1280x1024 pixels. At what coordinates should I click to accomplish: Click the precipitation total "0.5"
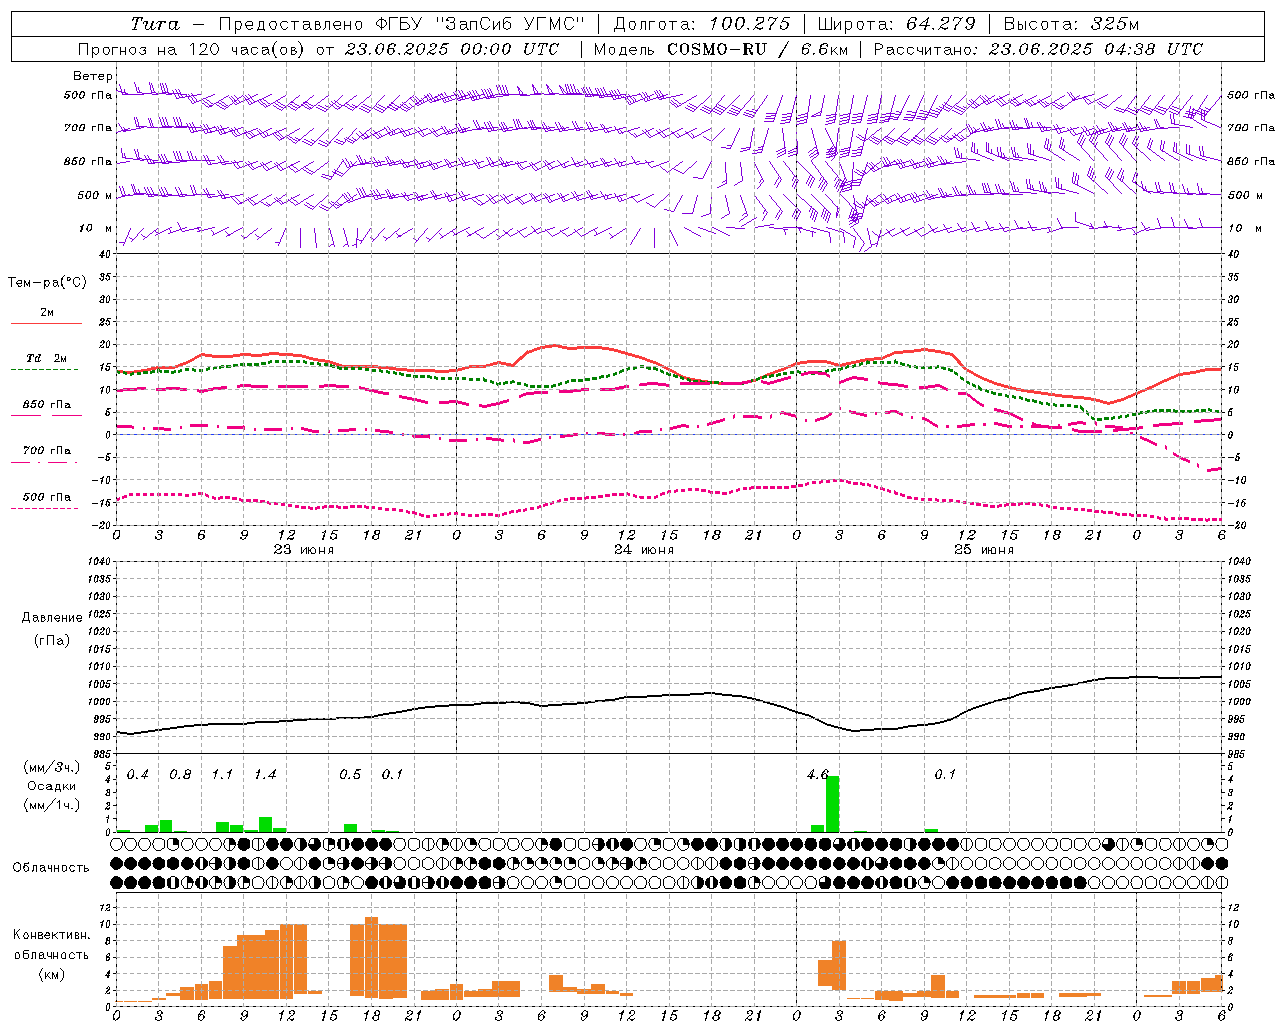pyautogui.click(x=350, y=775)
